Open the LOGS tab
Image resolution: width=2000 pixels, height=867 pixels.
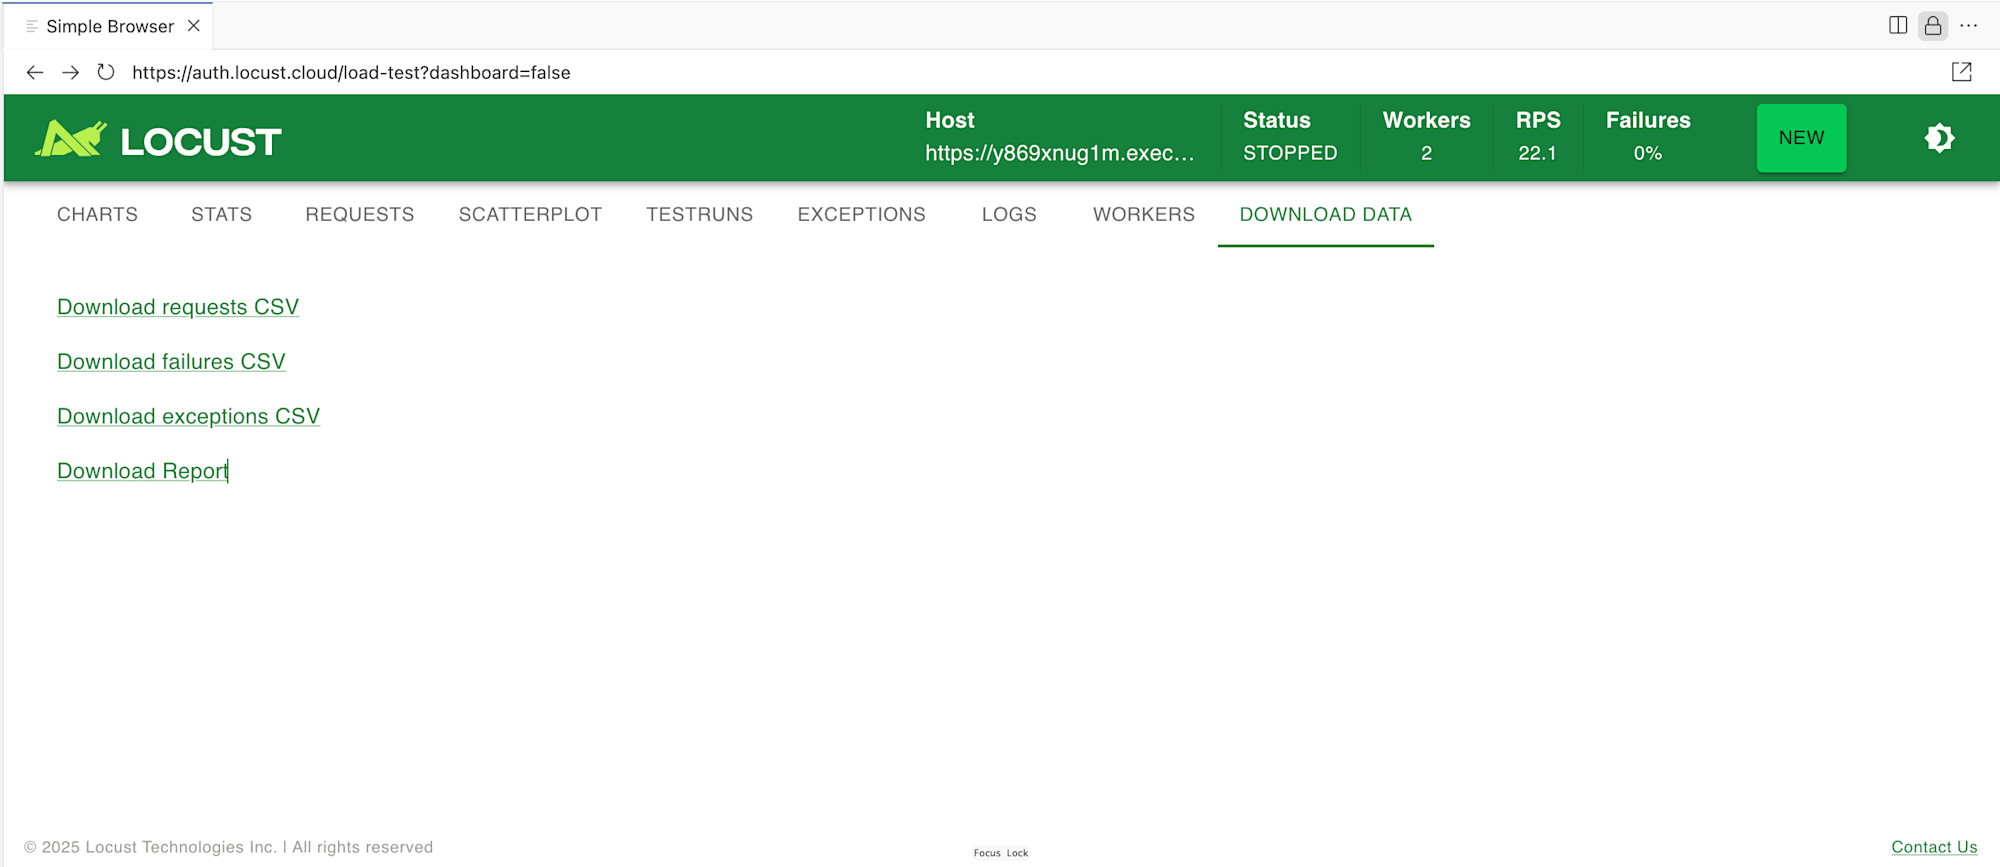point(1009,214)
